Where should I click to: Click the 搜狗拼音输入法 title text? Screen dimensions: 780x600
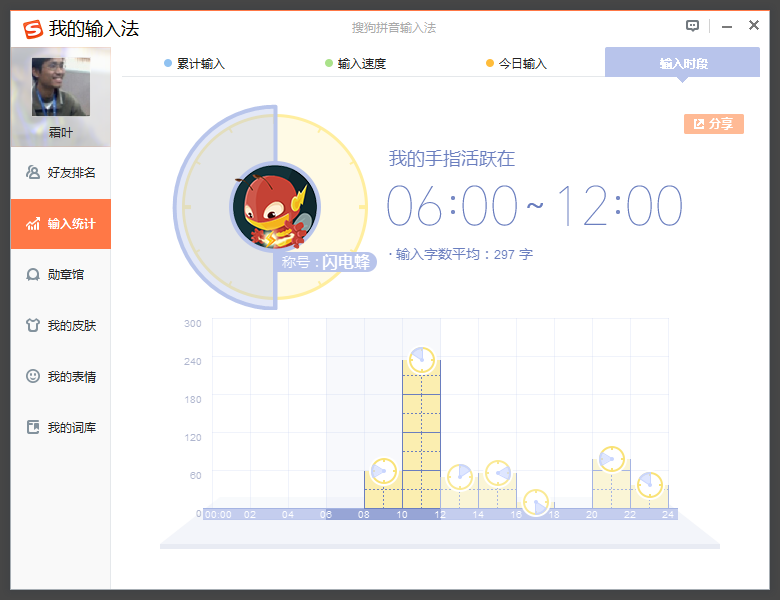click(x=393, y=28)
